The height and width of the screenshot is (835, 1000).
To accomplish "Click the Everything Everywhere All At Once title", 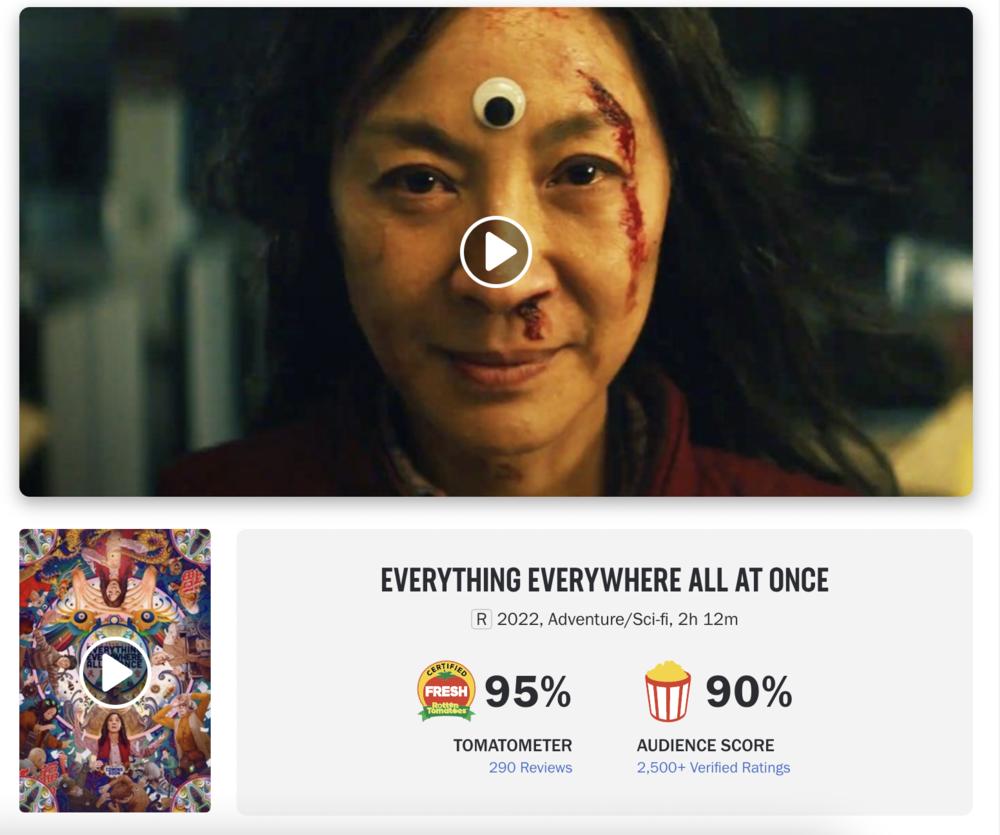I will 605,580.
